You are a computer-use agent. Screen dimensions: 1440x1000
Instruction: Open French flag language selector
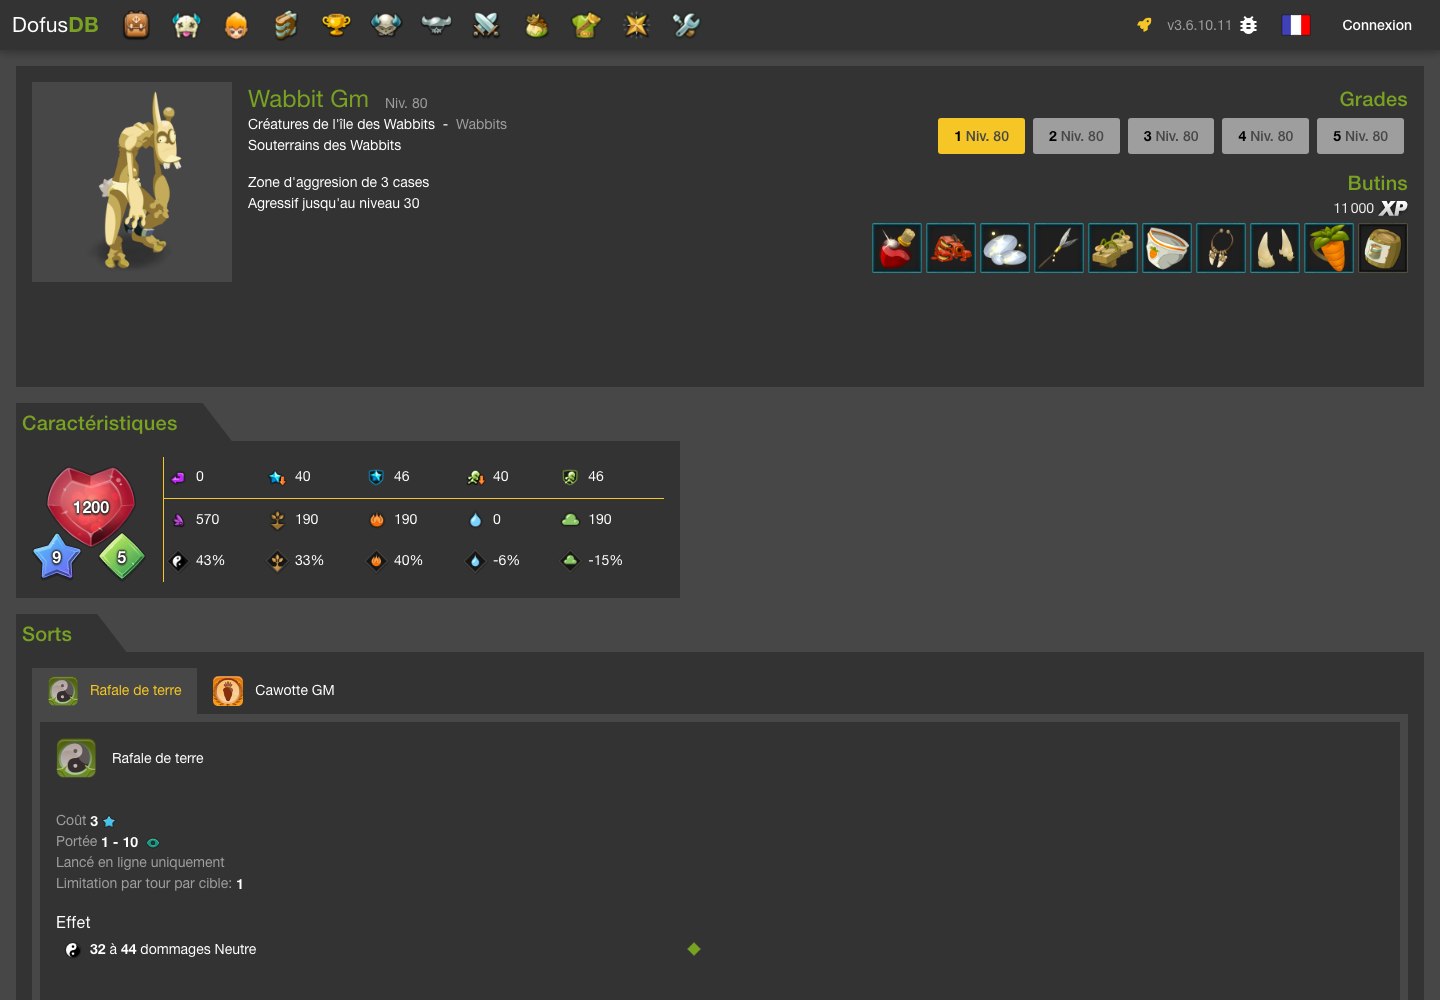click(1296, 25)
